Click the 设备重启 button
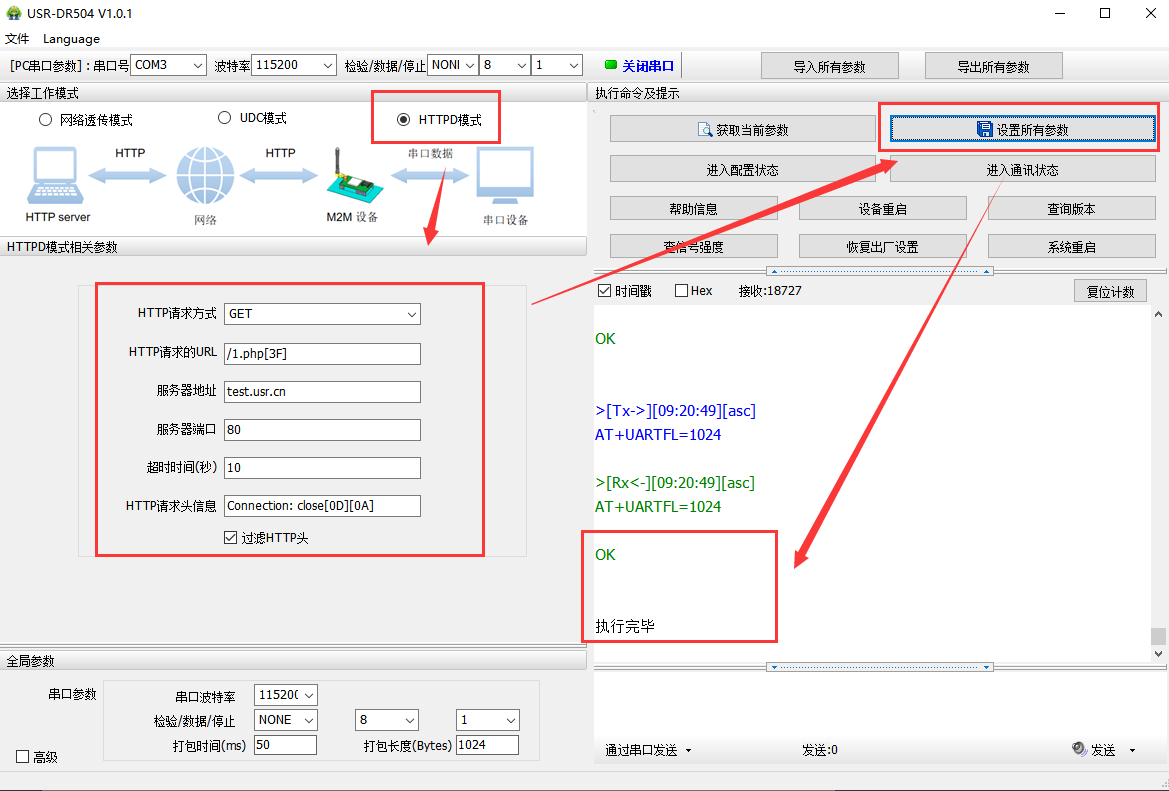1169x791 pixels. click(882, 209)
